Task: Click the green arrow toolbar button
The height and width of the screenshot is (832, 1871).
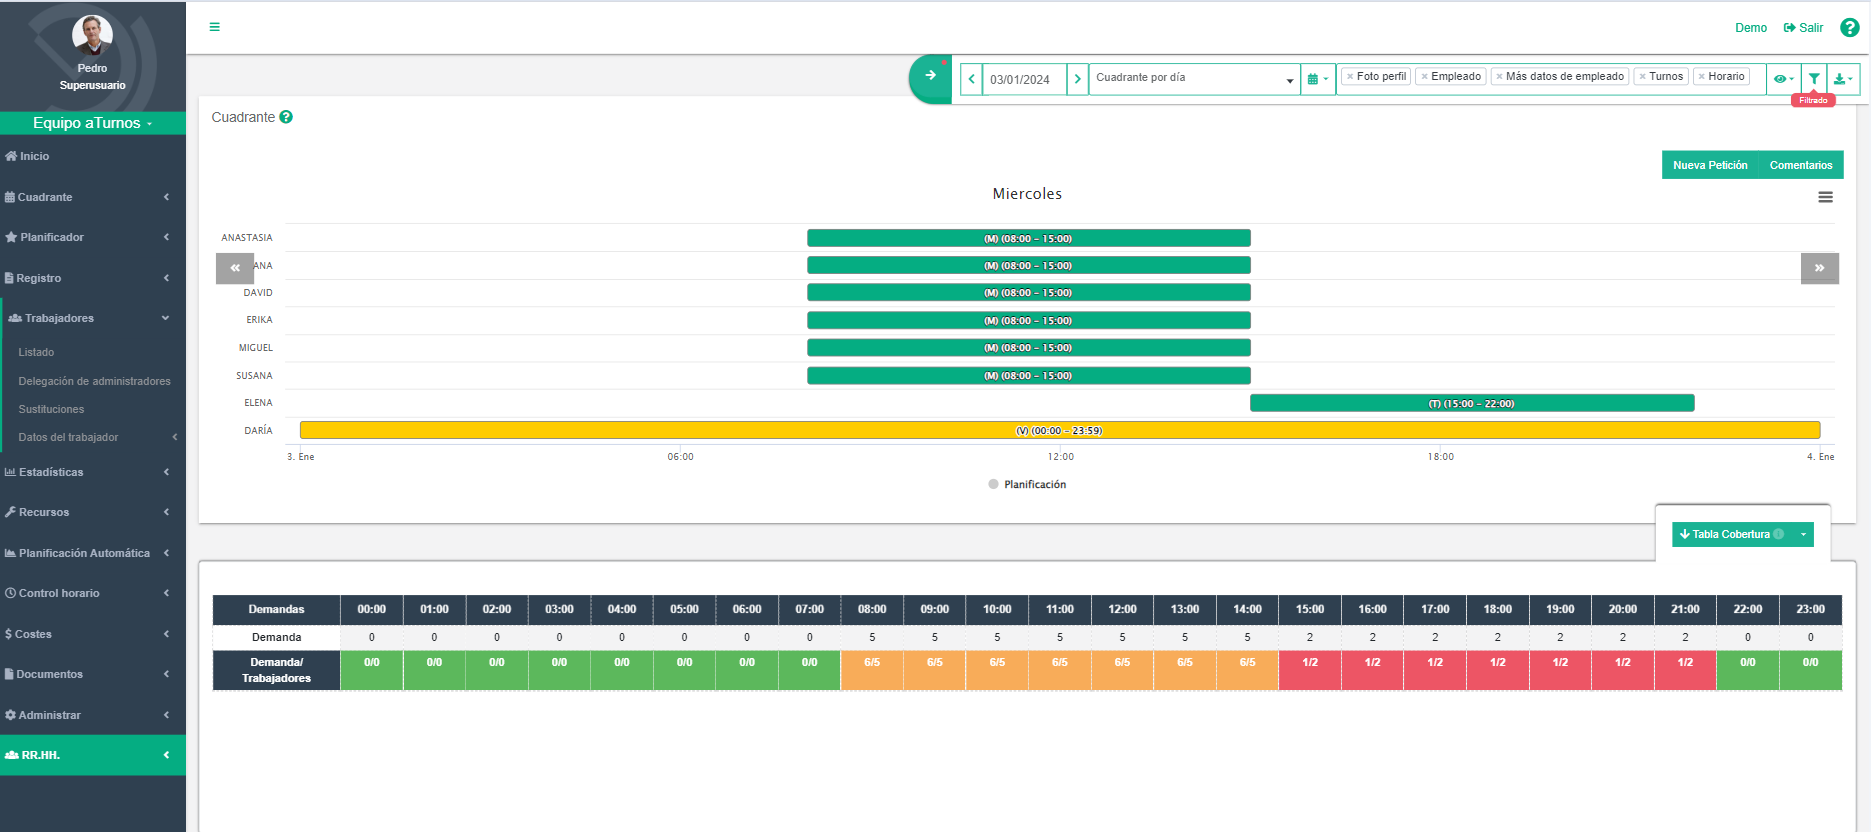Action: 930,76
